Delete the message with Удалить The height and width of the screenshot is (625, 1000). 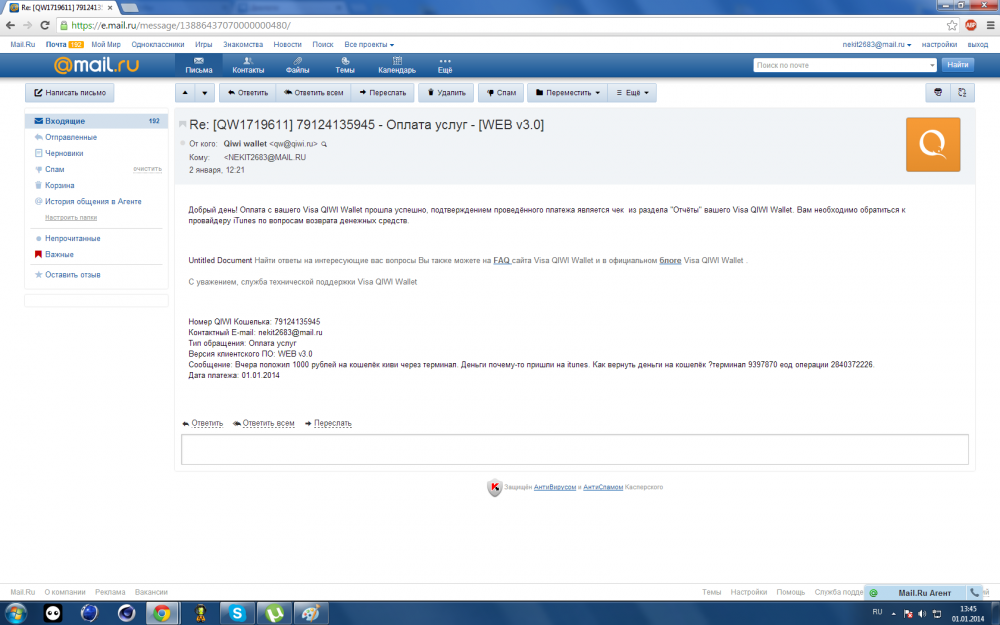click(446, 92)
